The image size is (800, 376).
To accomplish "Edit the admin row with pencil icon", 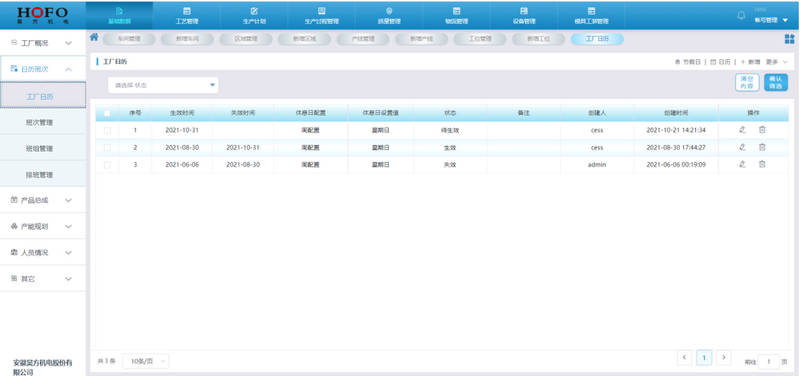I will tap(742, 164).
